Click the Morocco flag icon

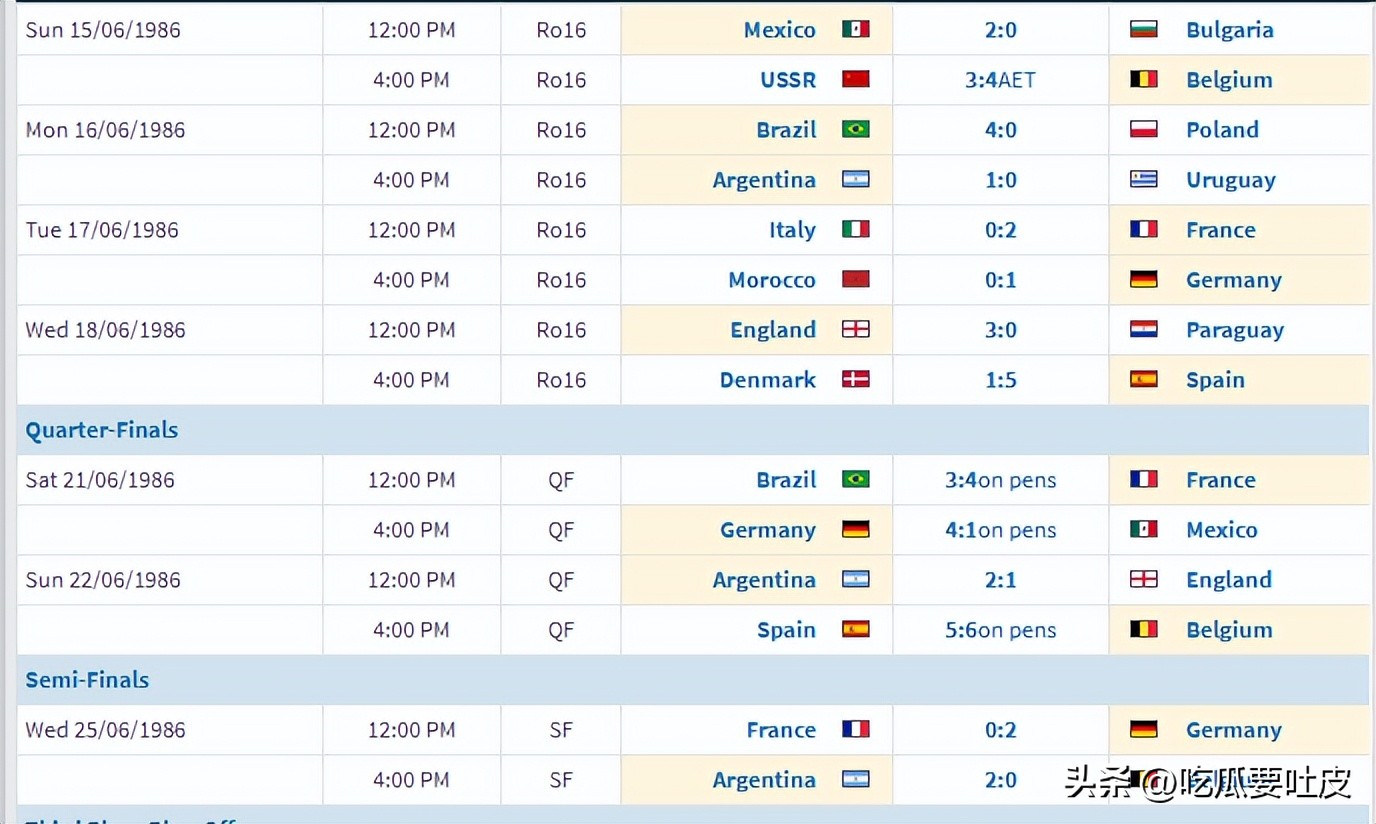pyautogui.click(x=855, y=279)
